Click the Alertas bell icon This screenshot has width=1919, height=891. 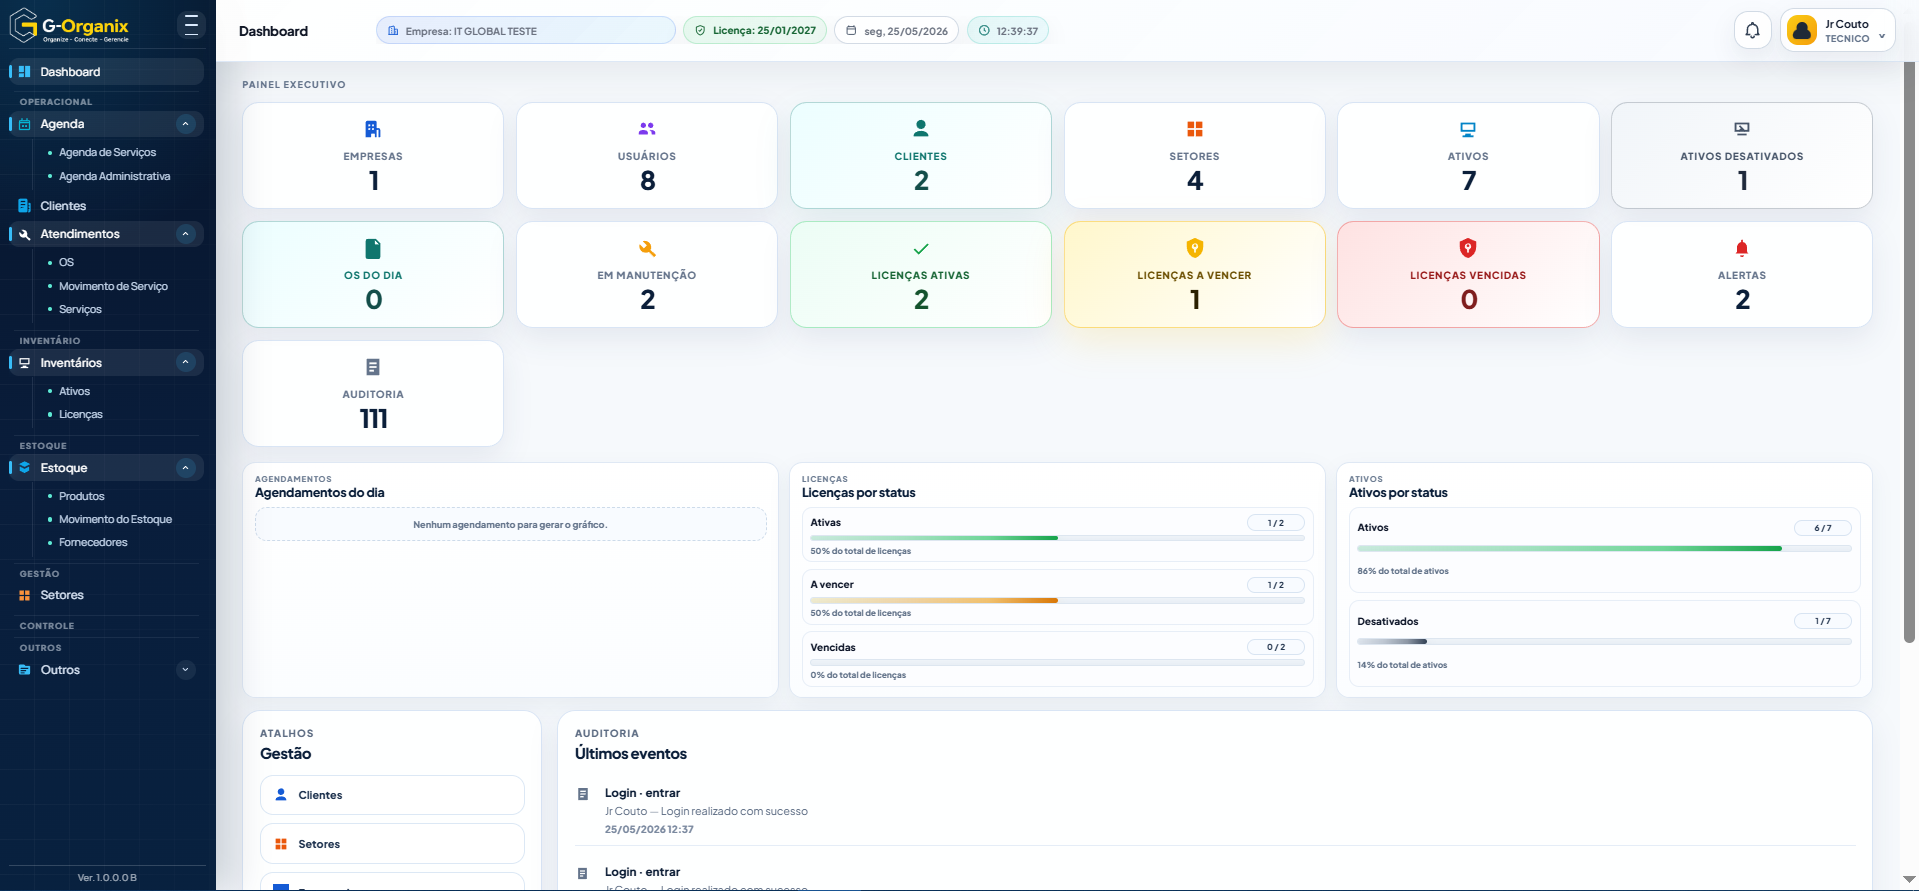pyautogui.click(x=1742, y=248)
